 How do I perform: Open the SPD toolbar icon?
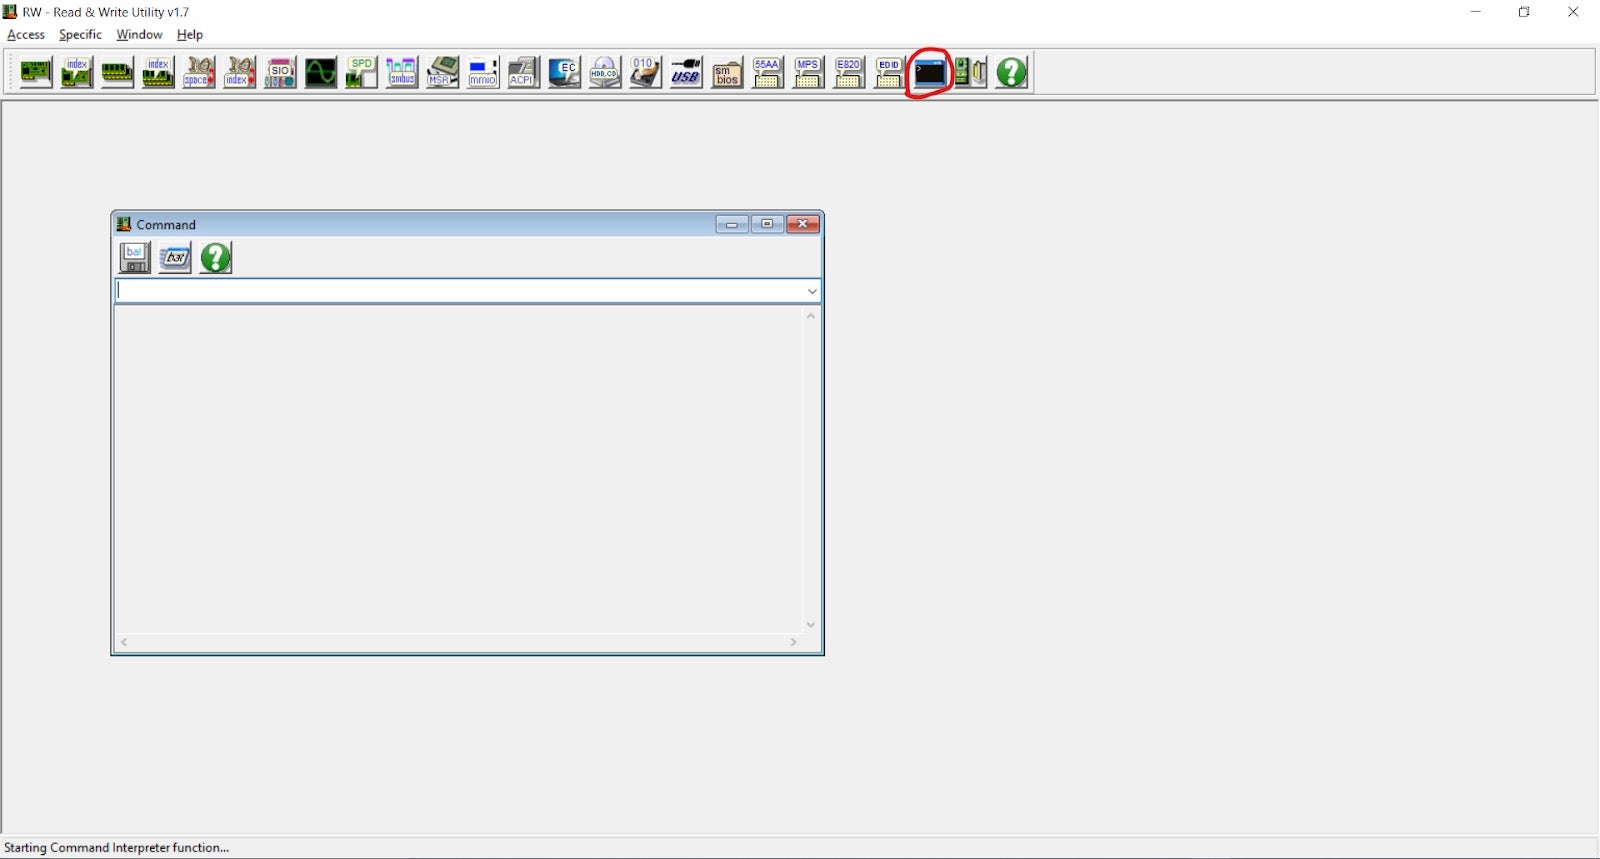361,72
